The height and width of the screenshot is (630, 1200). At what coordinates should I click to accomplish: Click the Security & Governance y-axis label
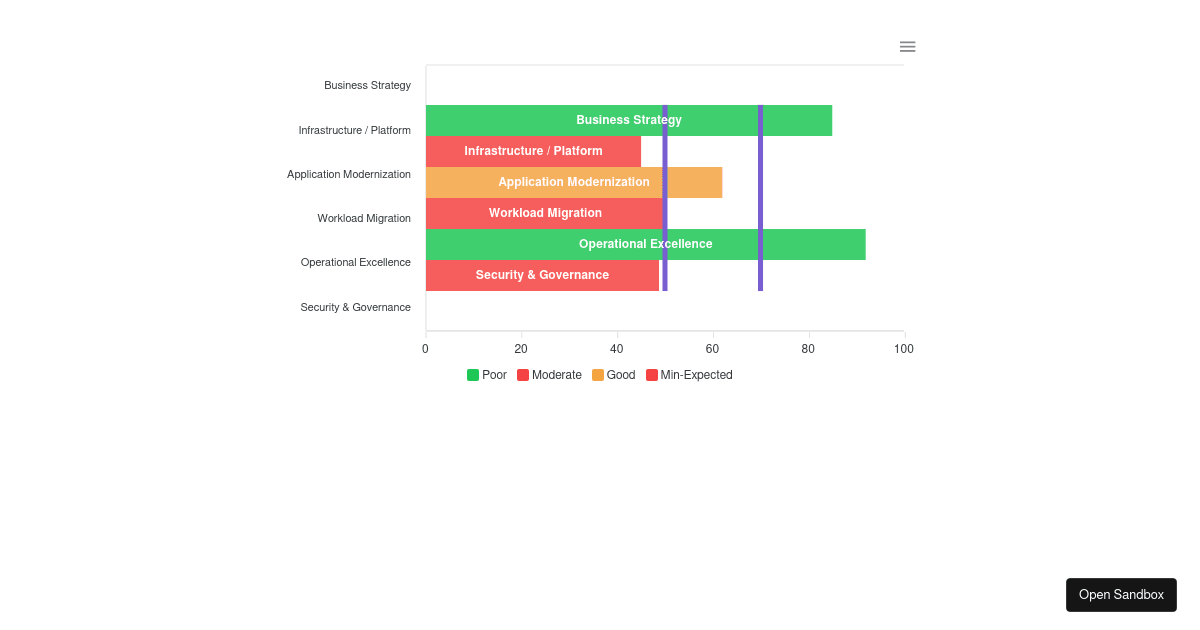(356, 307)
